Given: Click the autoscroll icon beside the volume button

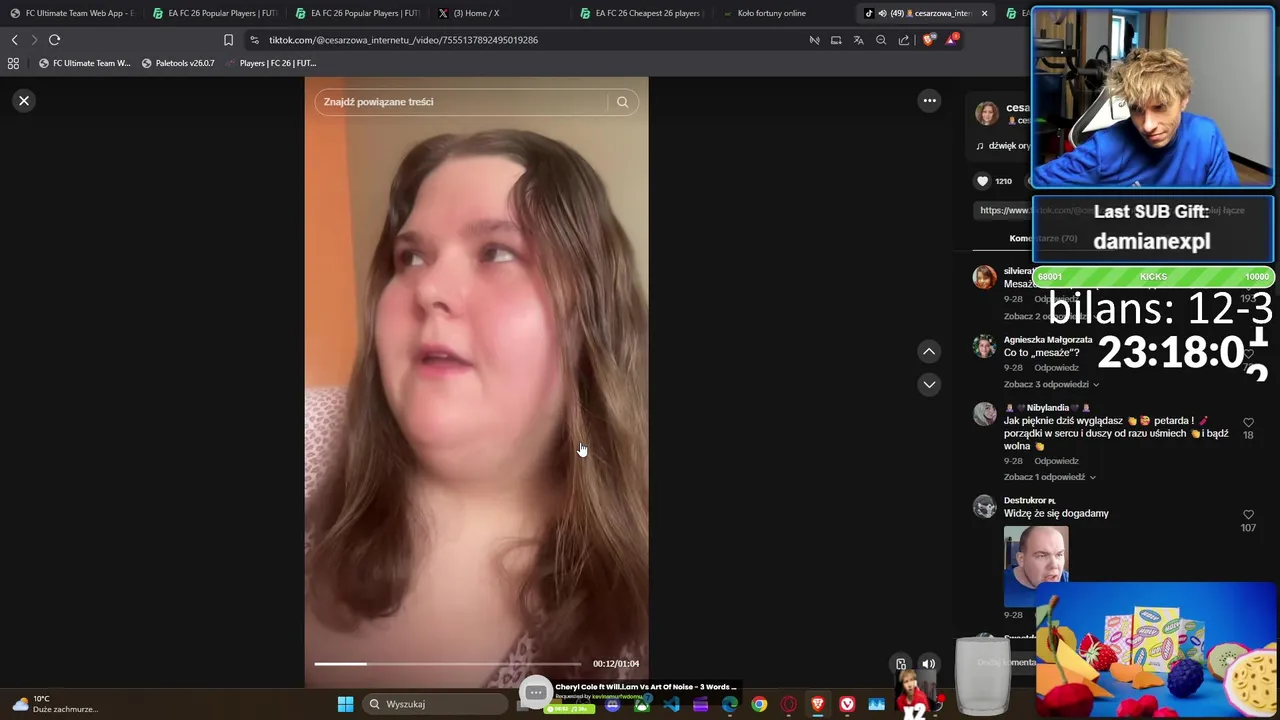Looking at the screenshot, I should pyautogui.click(x=901, y=664).
